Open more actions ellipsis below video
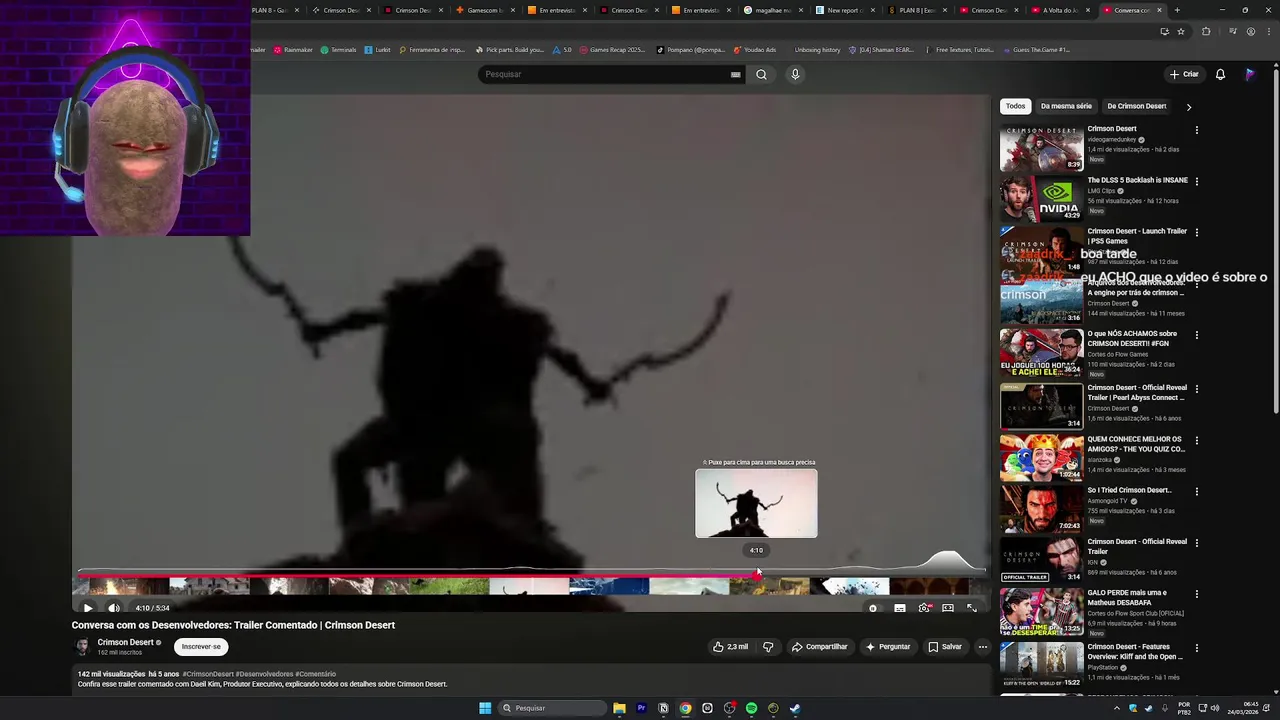1280x720 pixels. (x=983, y=647)
